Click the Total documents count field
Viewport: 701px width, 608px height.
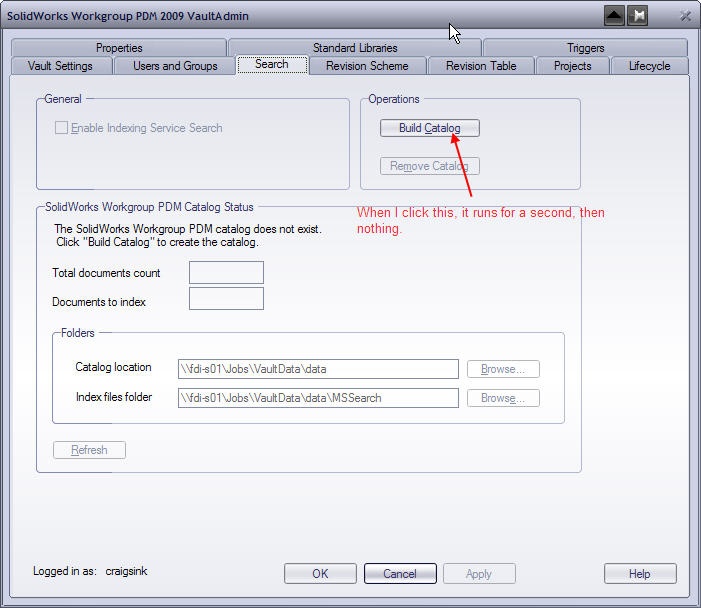click(226, 273)
